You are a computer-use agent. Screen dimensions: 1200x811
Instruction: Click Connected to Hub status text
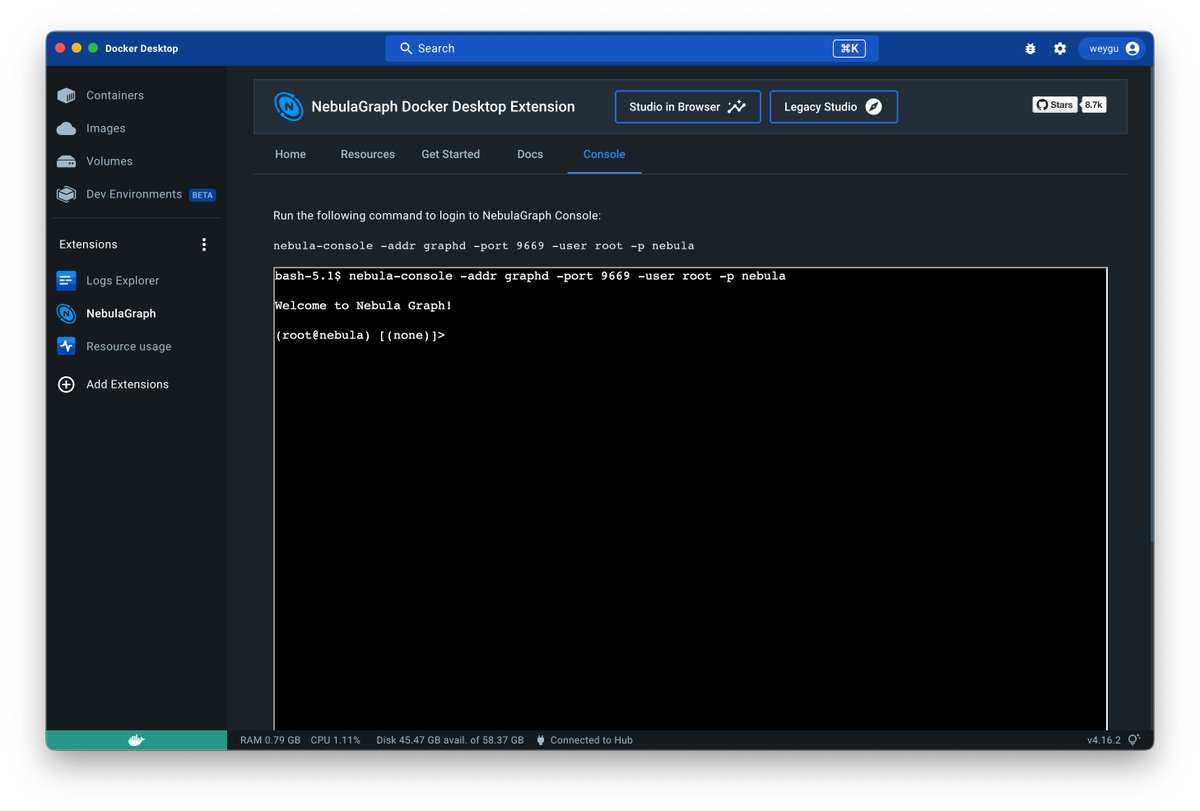coord(591,741)
